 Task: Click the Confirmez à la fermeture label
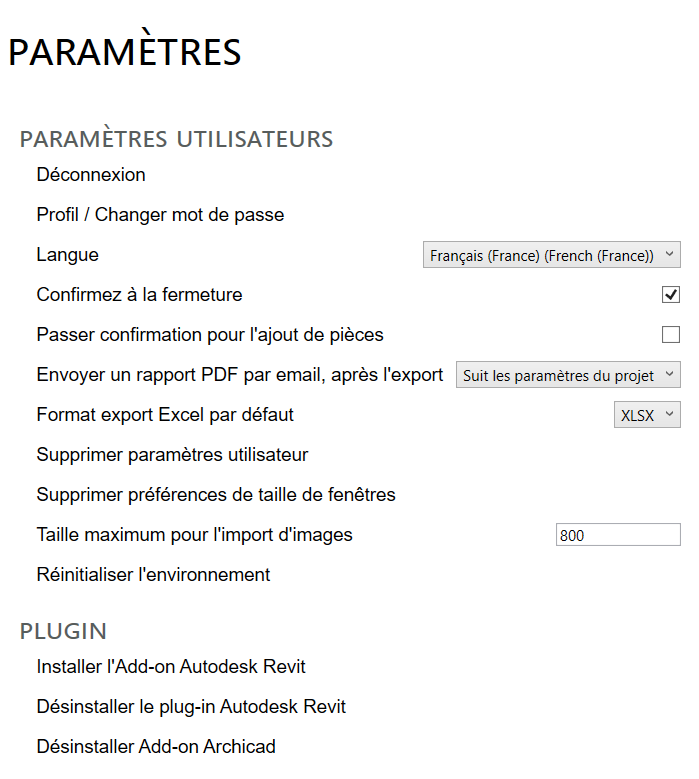point(139,295)
